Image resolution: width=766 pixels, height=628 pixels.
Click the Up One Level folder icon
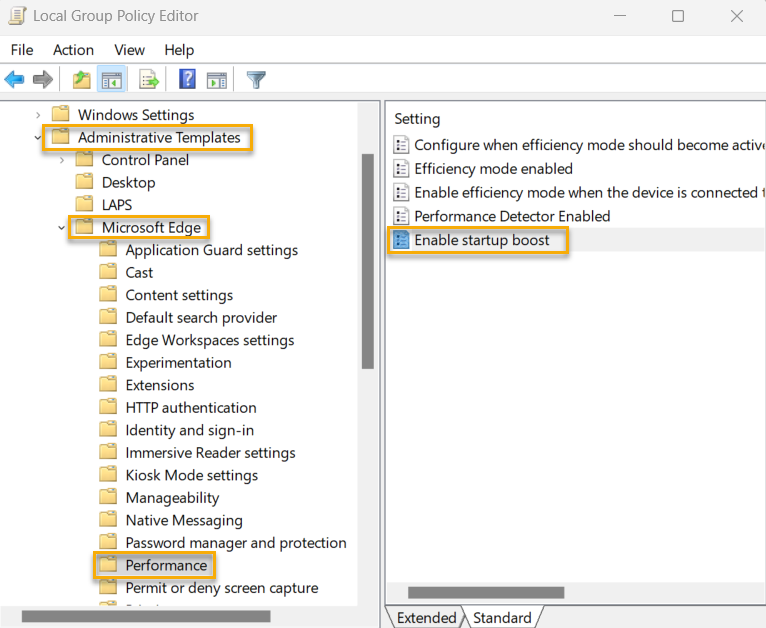pos(82,79)
